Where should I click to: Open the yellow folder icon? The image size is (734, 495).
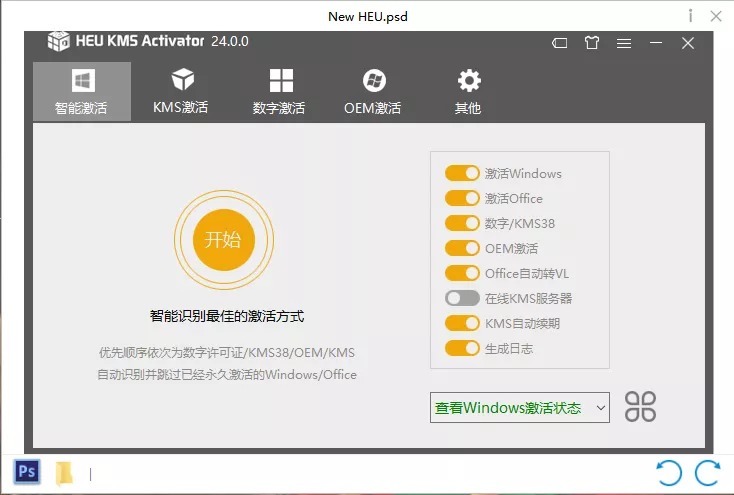click(64, 473)
